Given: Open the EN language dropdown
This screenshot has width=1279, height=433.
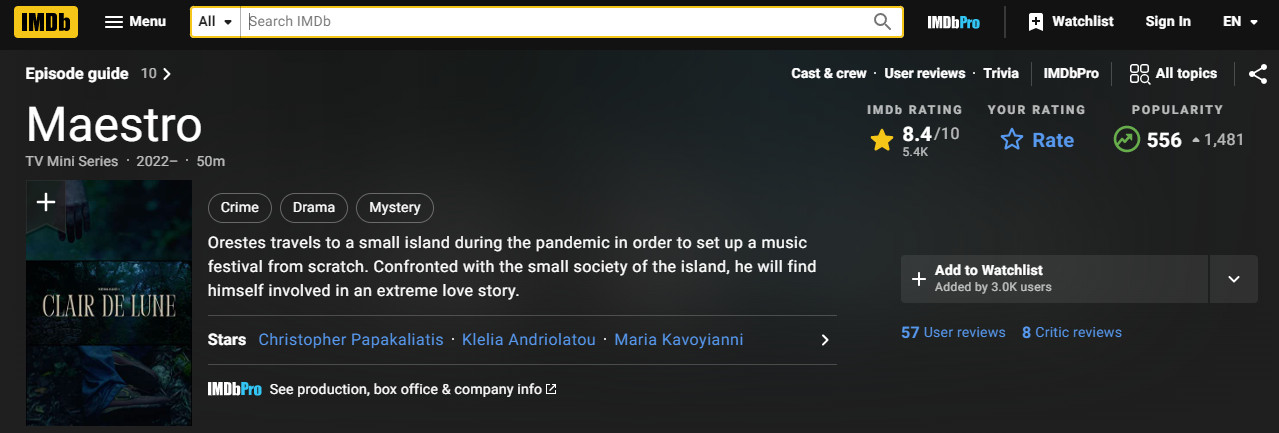Looking at the screenshot, I should [1240, 22].
